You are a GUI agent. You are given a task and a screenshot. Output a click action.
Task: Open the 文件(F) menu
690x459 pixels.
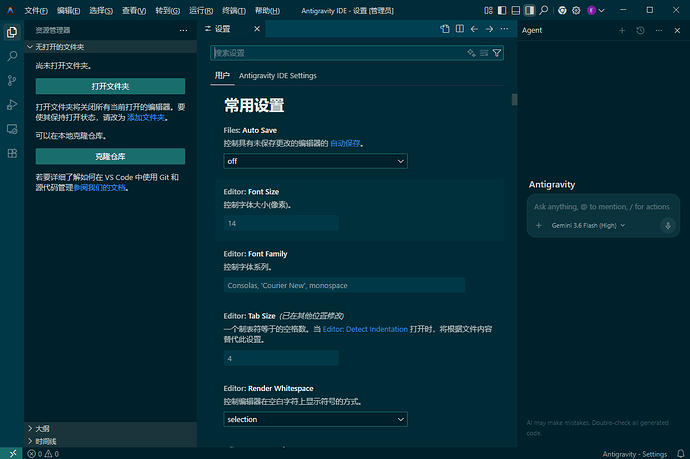click(36, 11)
